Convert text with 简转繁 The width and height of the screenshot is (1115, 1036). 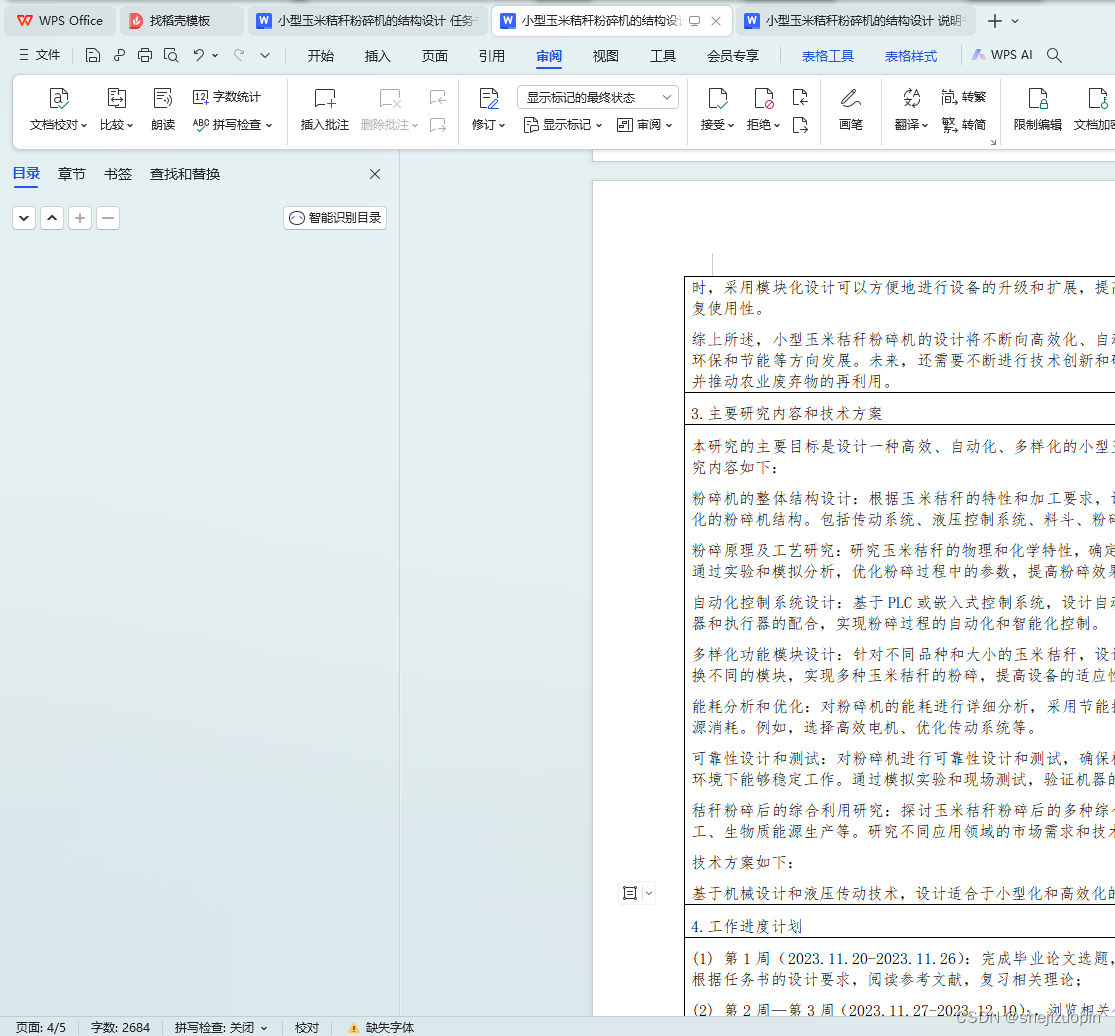[x=964, y=97]
